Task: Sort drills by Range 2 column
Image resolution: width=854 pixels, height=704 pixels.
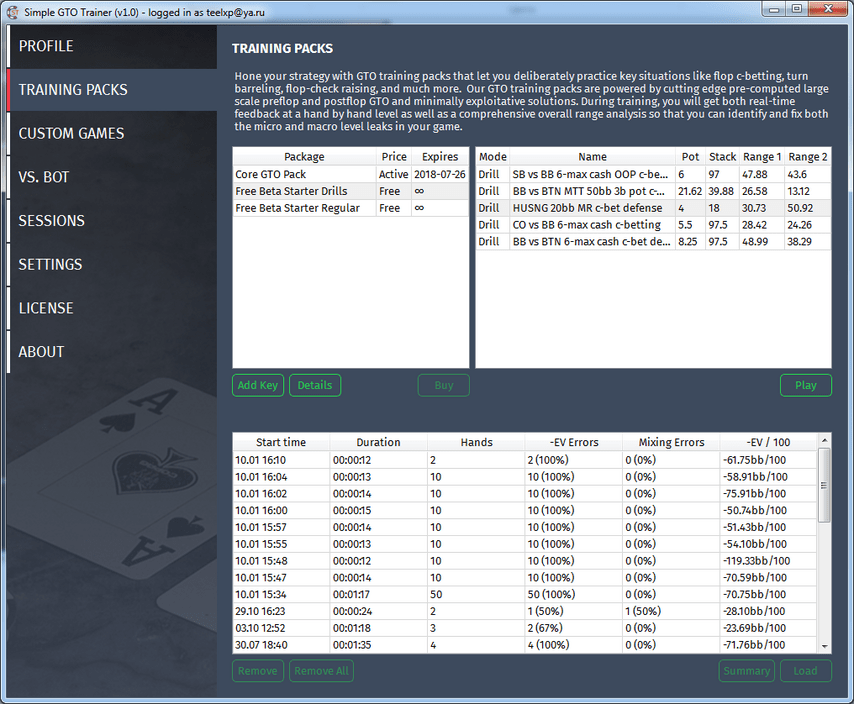Action: coord(808,157)
